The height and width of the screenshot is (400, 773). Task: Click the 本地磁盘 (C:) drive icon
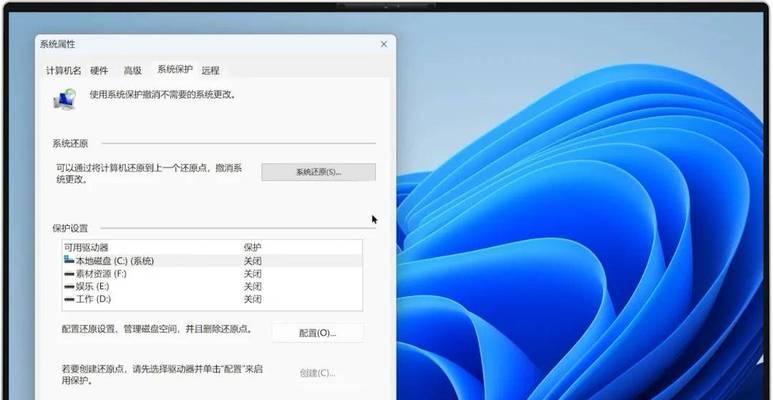pos(69,260)
